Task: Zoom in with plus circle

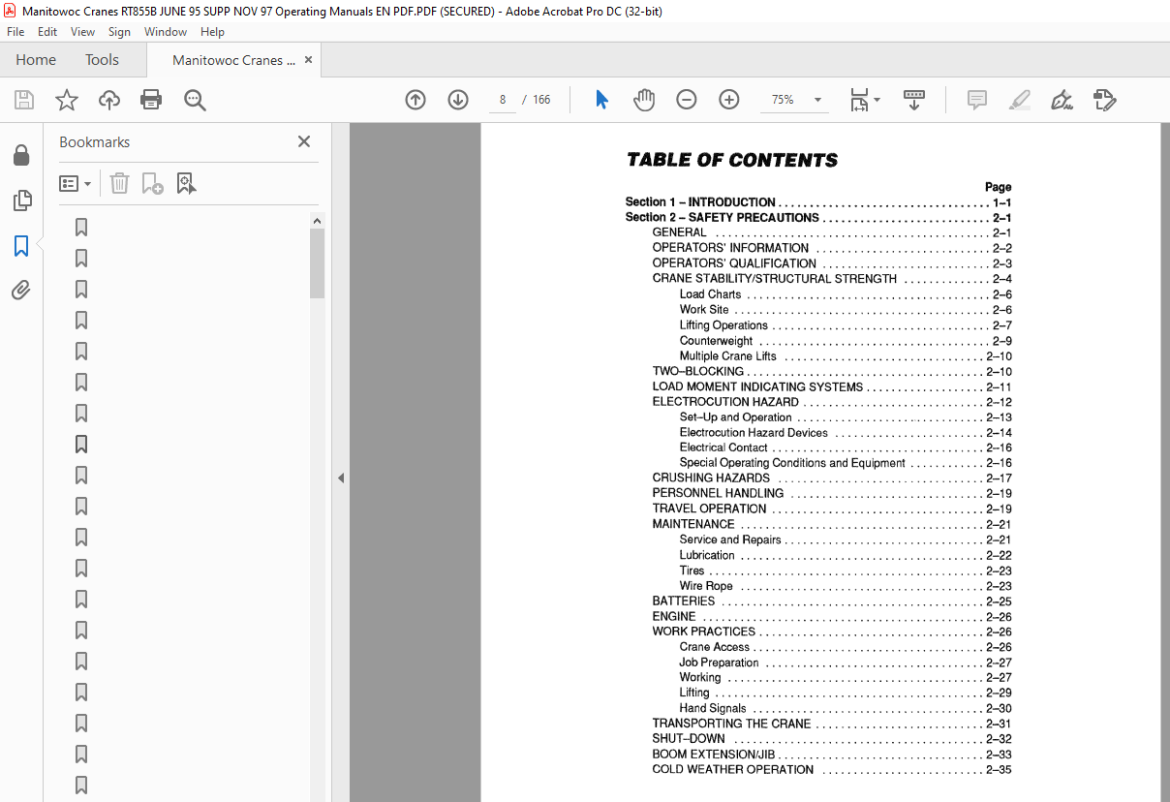Action: [x=729, y=100]
